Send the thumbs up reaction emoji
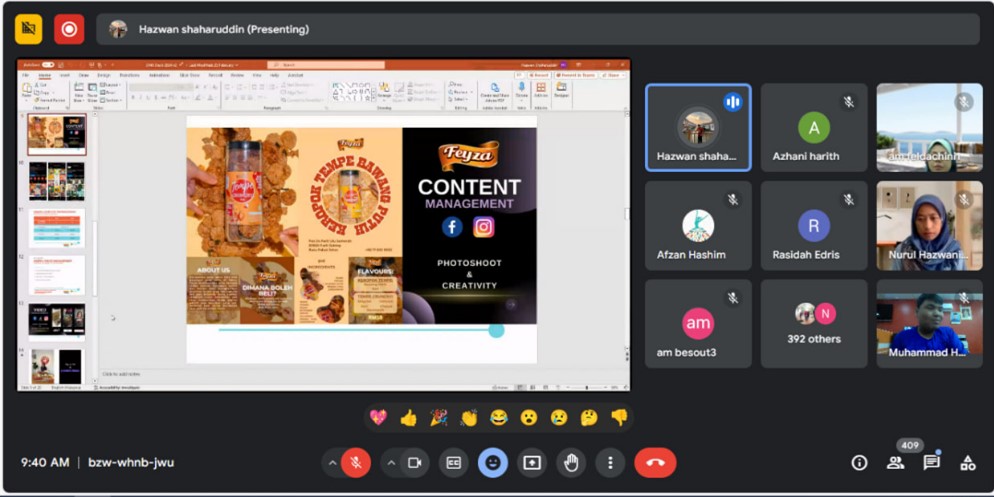Screen dimensions: 994x497 tap(408, 418)
